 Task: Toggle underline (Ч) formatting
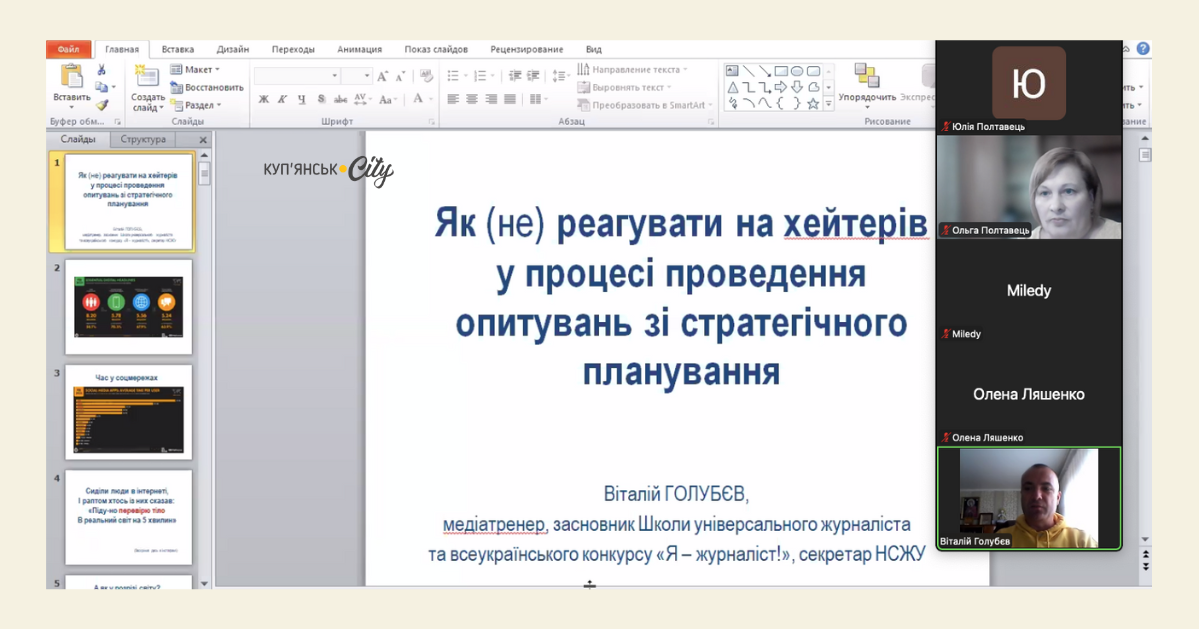[x=302, y=99]
